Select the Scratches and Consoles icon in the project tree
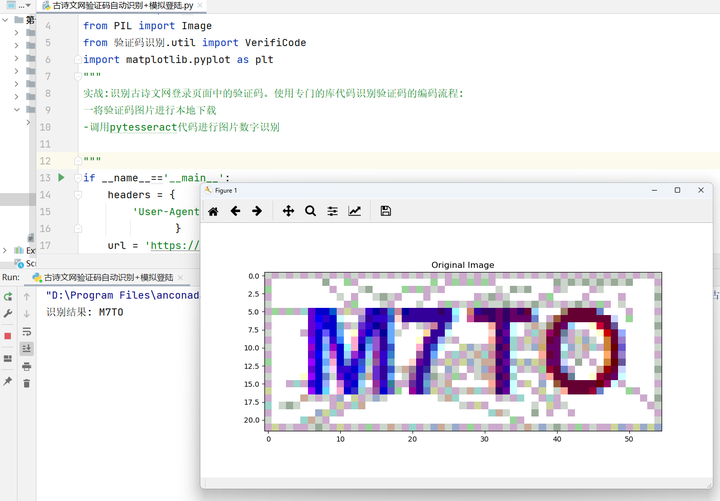720x501 pixels. point(19,263)
